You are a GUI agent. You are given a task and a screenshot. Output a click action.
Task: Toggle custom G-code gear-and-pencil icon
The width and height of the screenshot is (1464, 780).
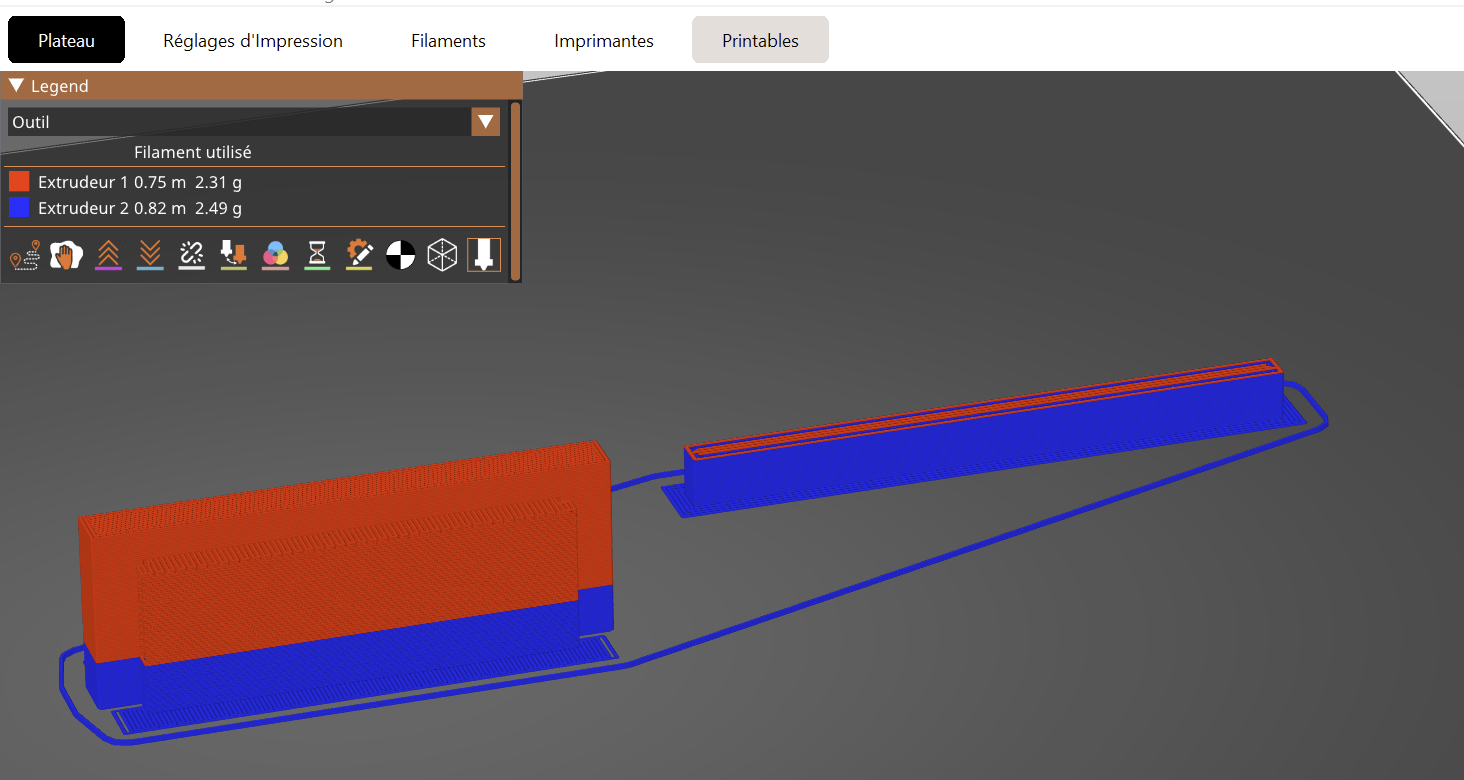click(360, 255)
